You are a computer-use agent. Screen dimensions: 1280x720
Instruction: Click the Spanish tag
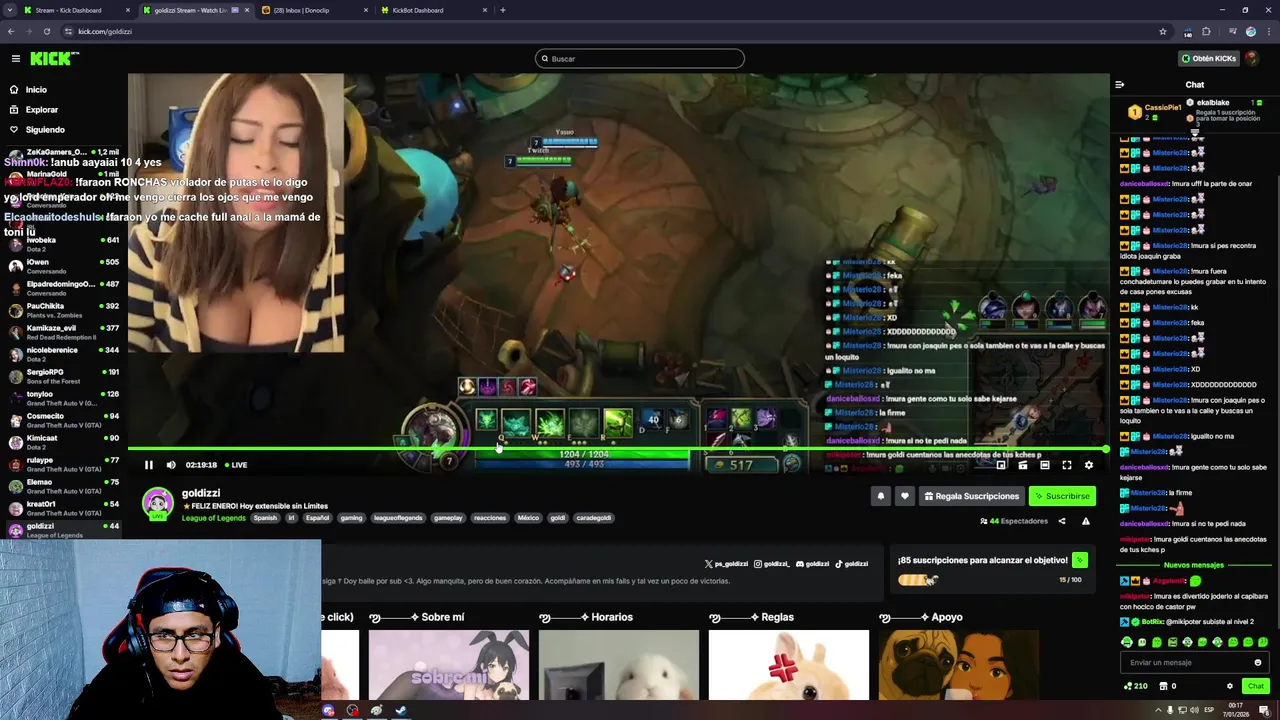pyautogui.click(x=265, y=518)
